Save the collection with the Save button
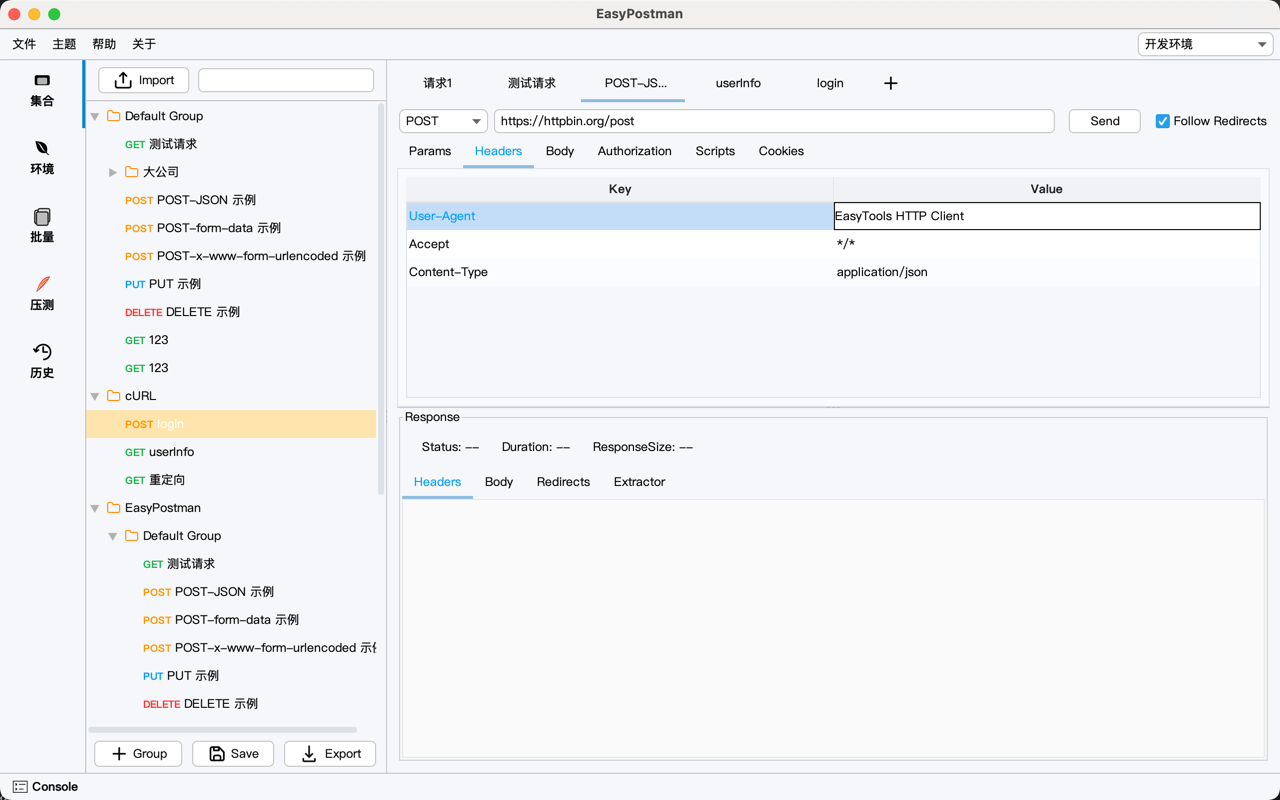 233,754
